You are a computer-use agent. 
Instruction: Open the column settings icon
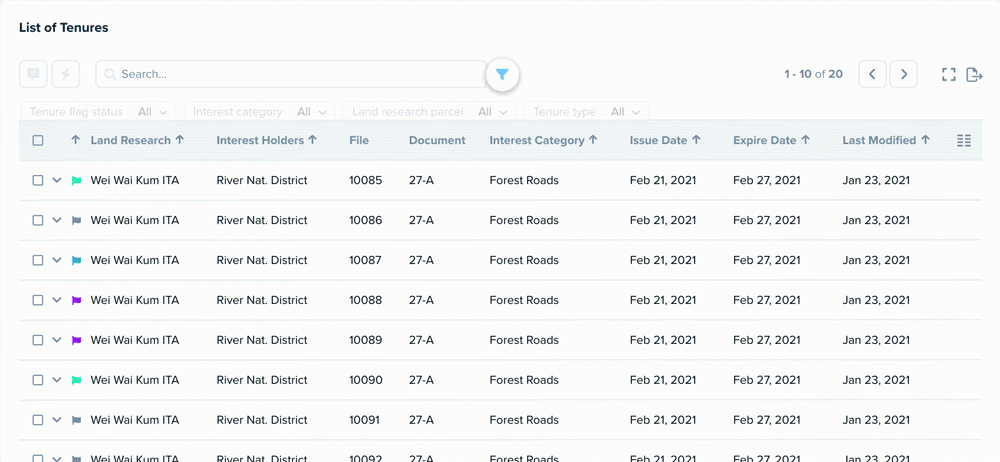tap(964, 140)
